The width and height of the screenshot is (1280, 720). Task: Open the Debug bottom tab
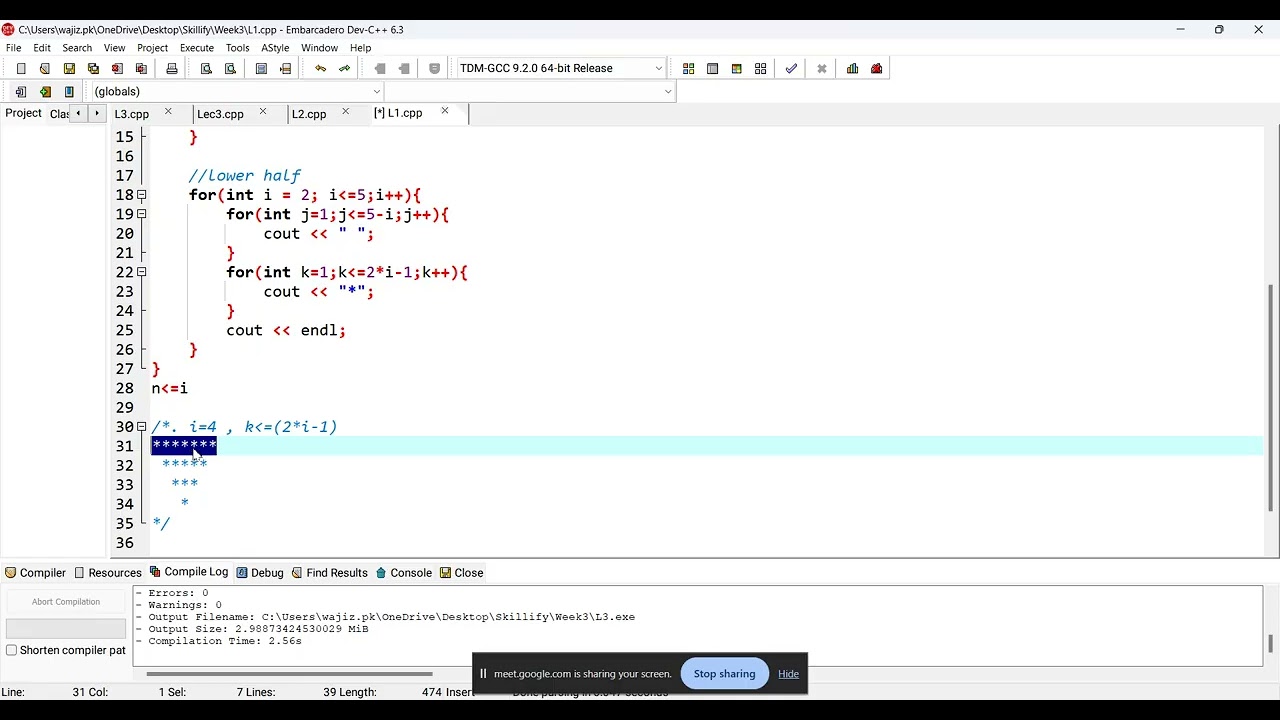[260, 573]
